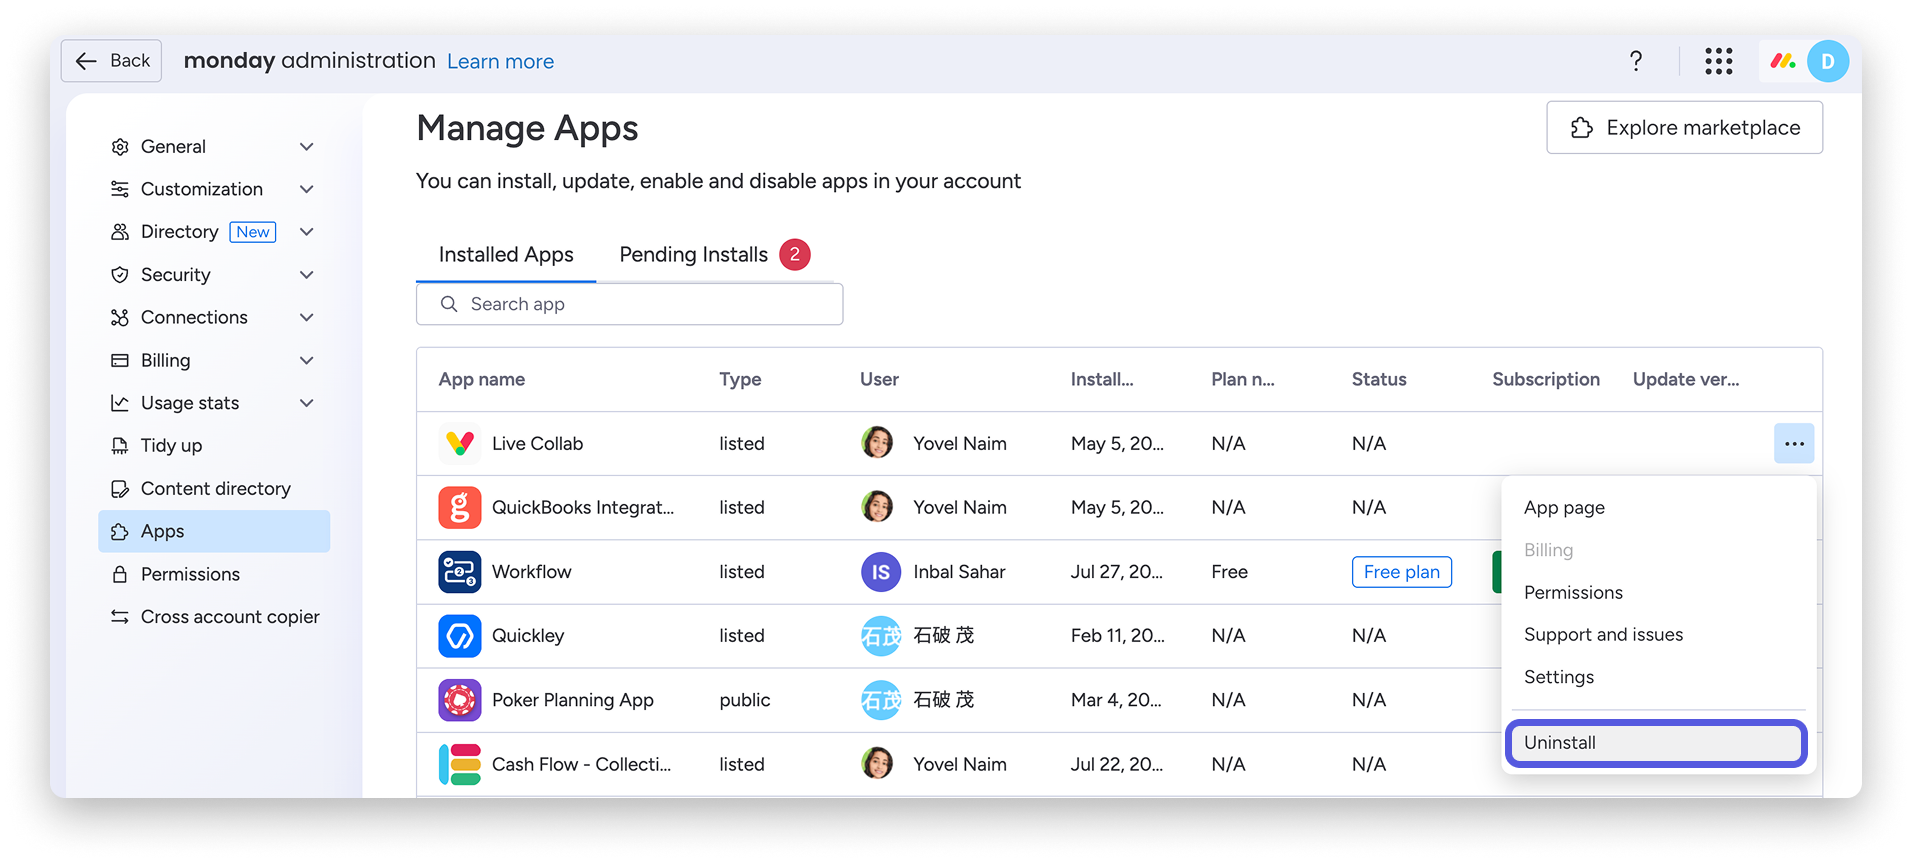Click the 'Poker Planning App' name text

coord(573,700)
